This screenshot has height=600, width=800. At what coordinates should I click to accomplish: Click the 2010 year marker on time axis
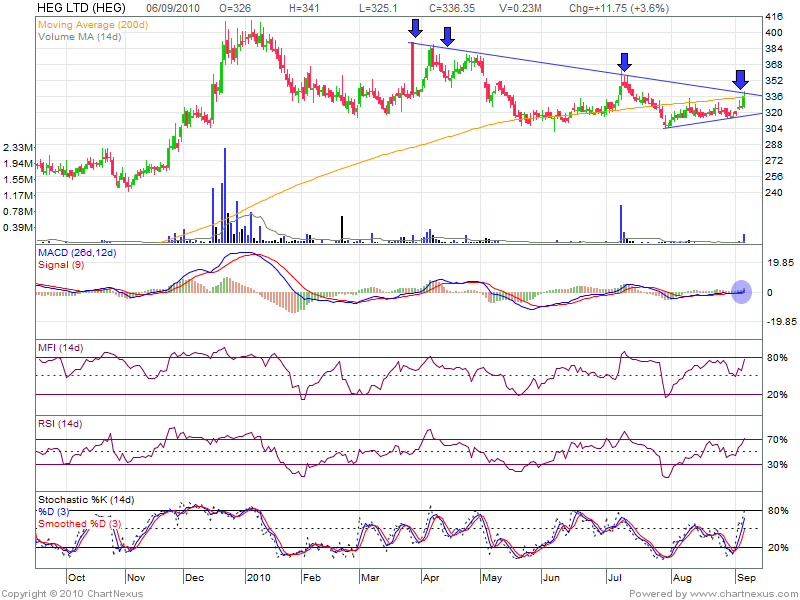(259, 578)
